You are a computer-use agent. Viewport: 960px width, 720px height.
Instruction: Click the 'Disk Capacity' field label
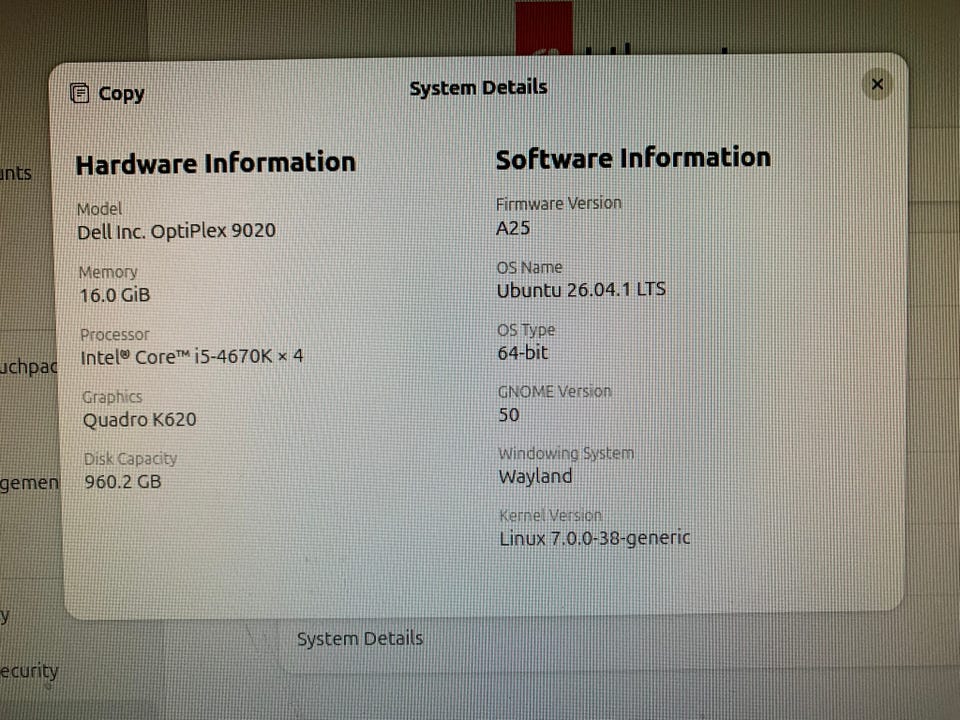point(130,459)
